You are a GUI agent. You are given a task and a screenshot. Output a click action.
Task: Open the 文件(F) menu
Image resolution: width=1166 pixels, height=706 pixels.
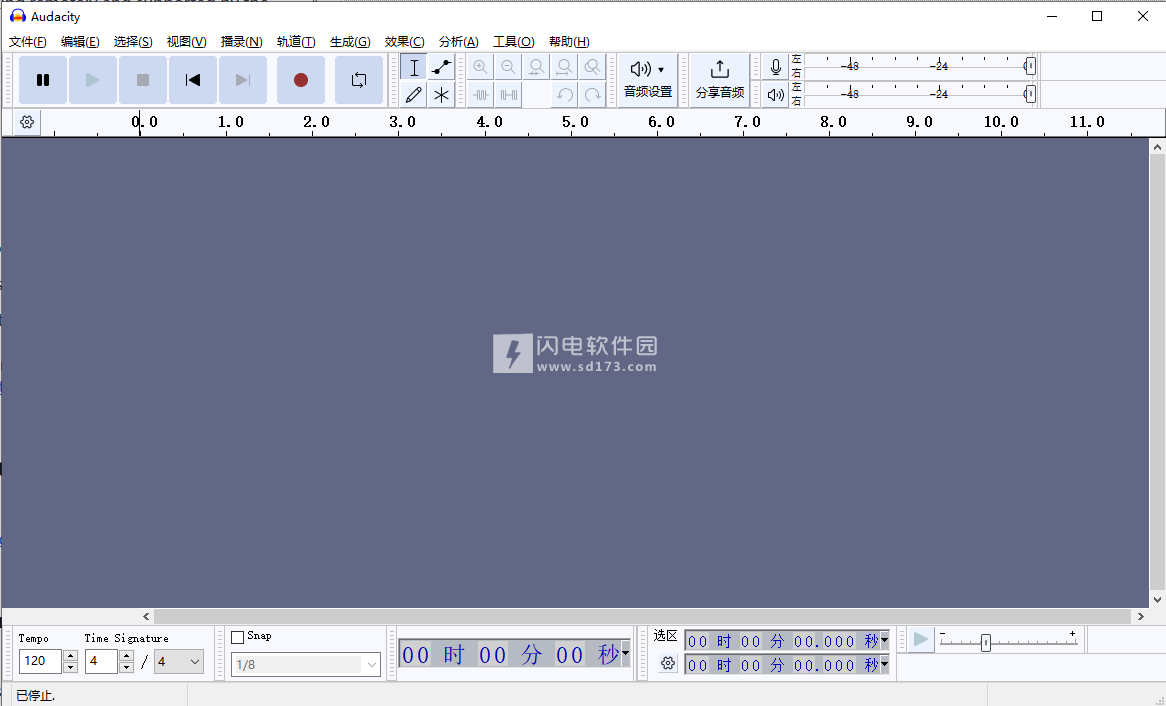point(28,42)
